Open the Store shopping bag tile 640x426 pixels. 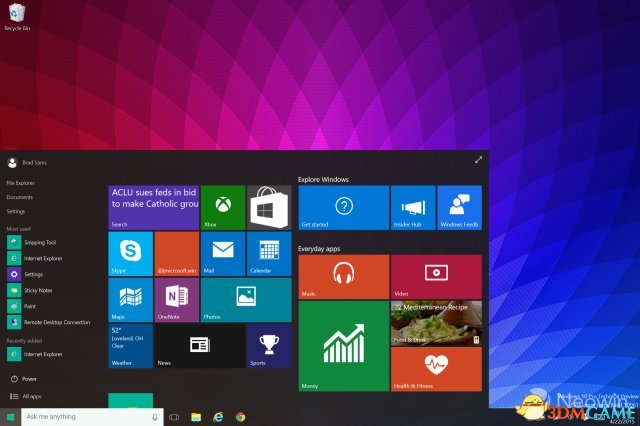pos(269,208)
